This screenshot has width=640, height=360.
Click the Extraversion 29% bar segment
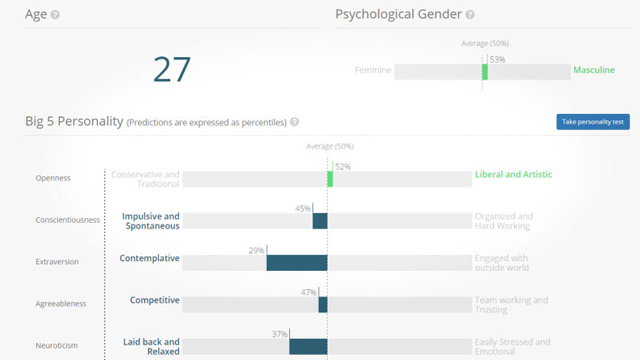[x=297, y=263]
